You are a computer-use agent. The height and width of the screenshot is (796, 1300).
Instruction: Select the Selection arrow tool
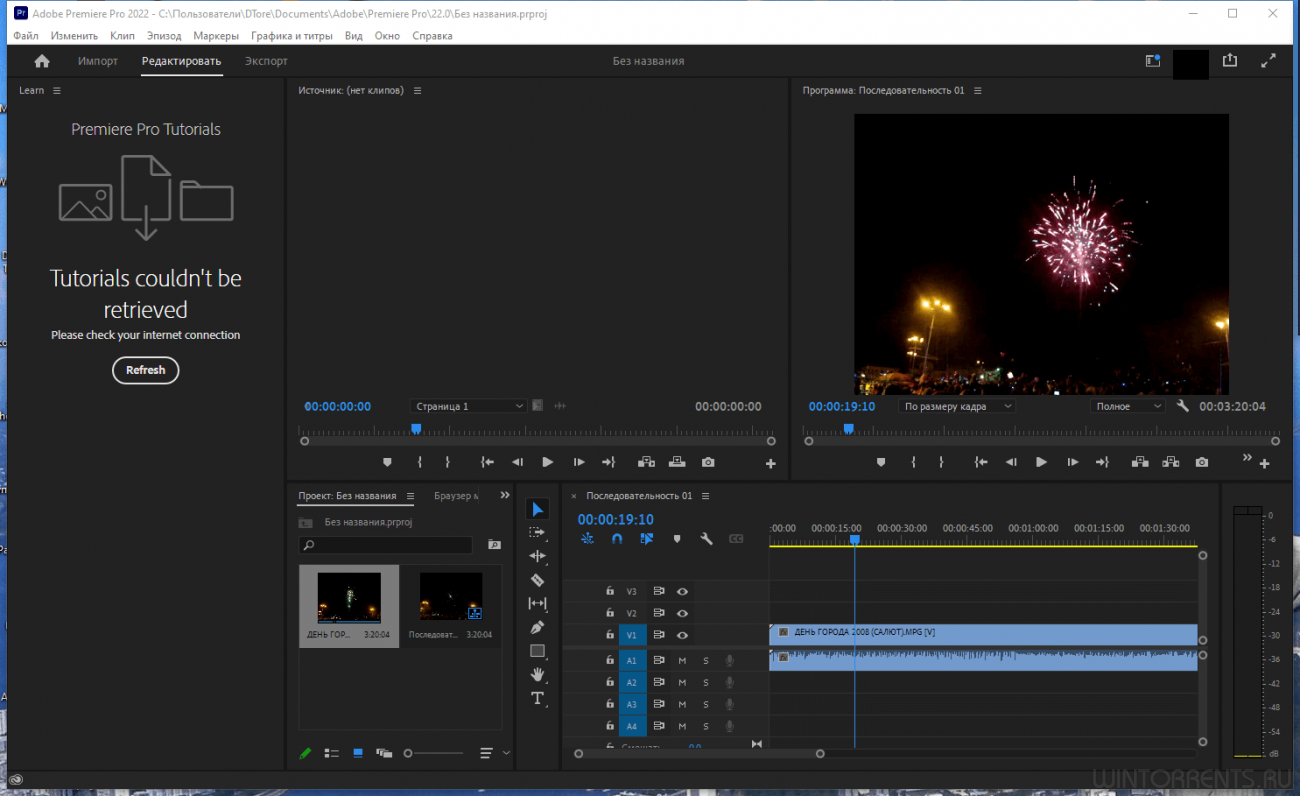tap(537, 510)
